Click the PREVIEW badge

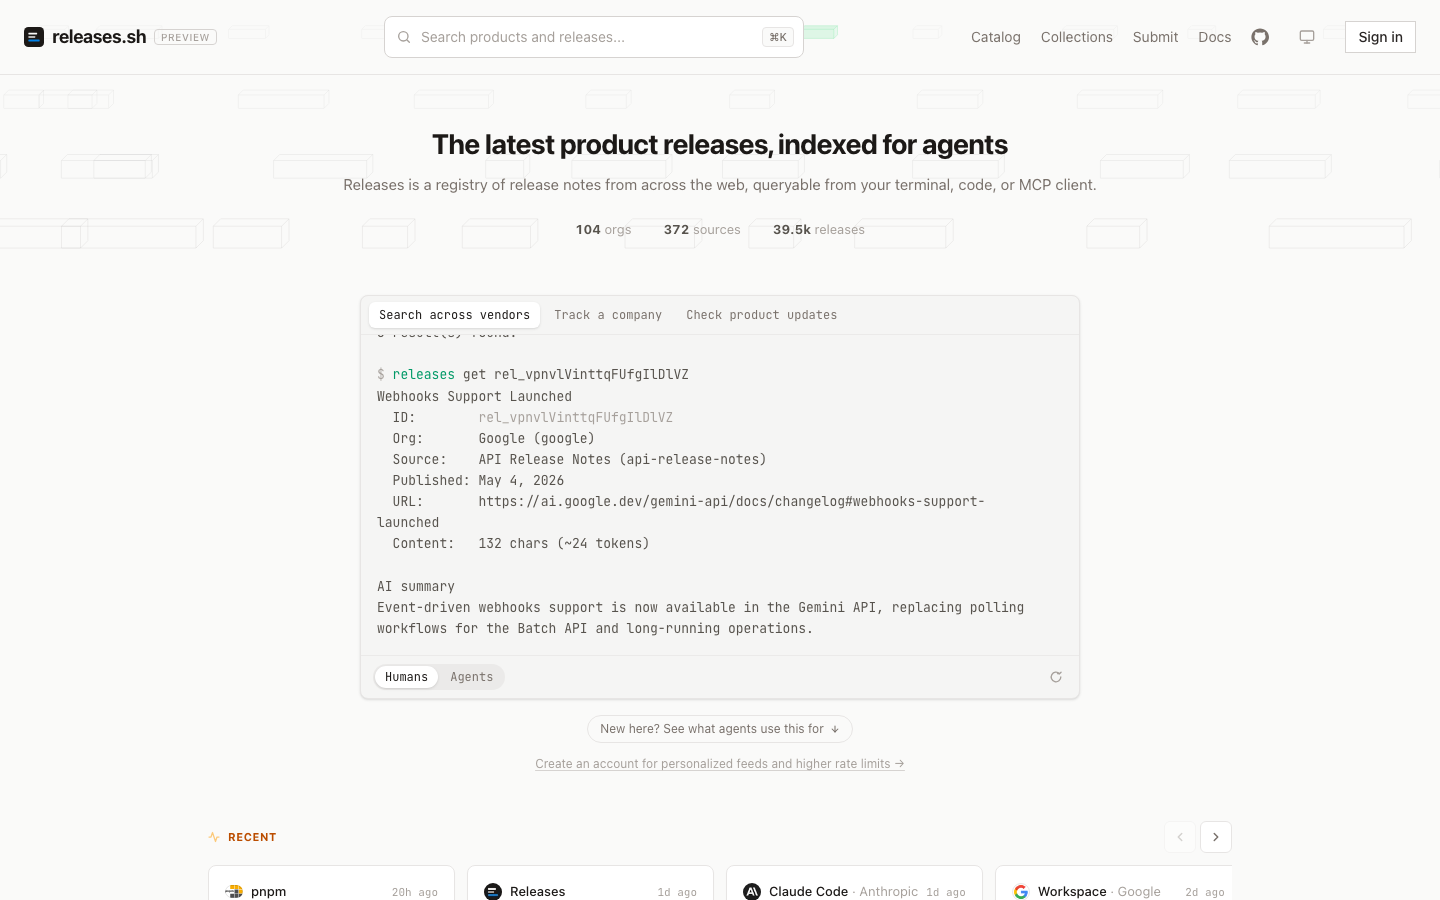[x=185, y=37]
